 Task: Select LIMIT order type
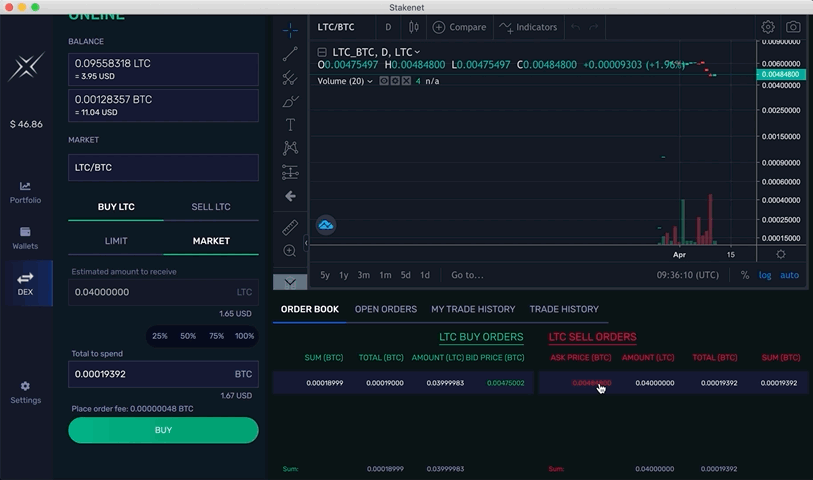tap(116, 241)
